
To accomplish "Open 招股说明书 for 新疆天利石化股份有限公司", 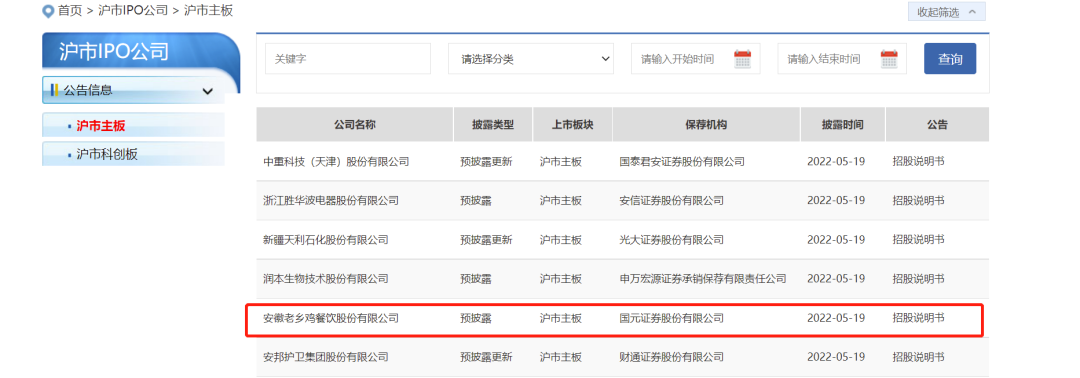I will pos(918,240).
